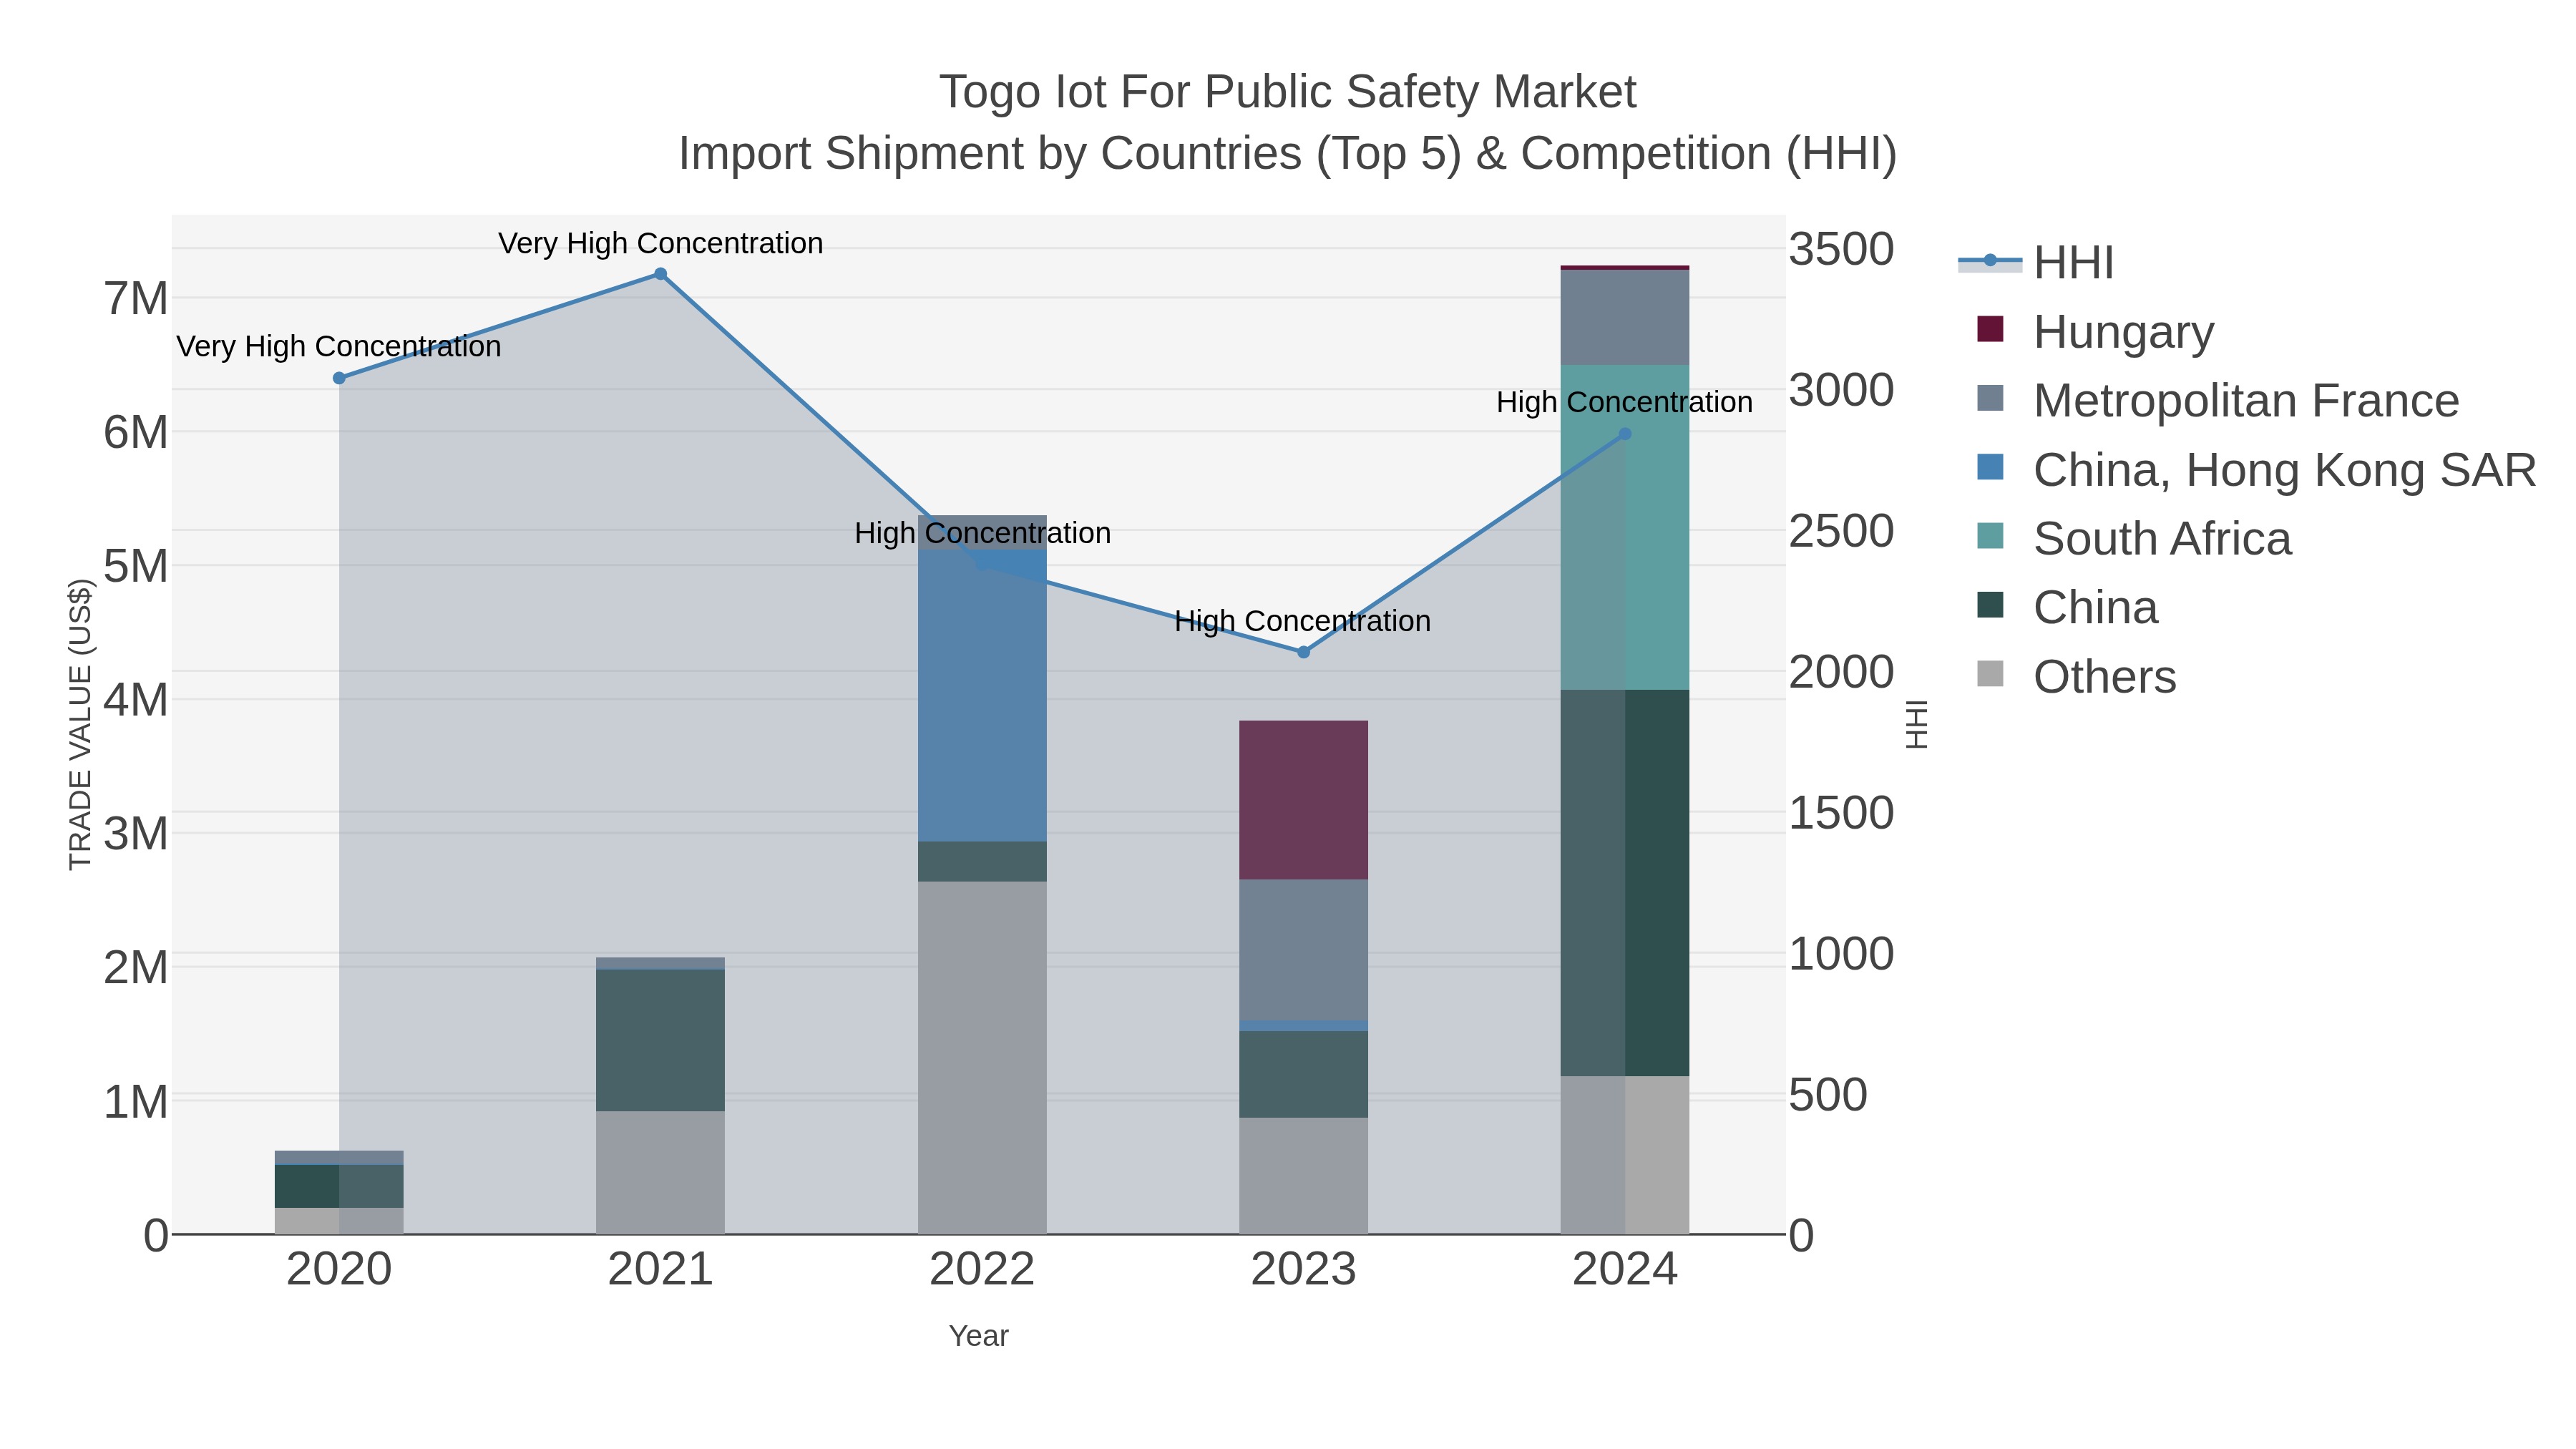Click the 2023 x-axis label
Screen dimensions: 2576x1449
pyautogui.click(x=1303, y=1270)
